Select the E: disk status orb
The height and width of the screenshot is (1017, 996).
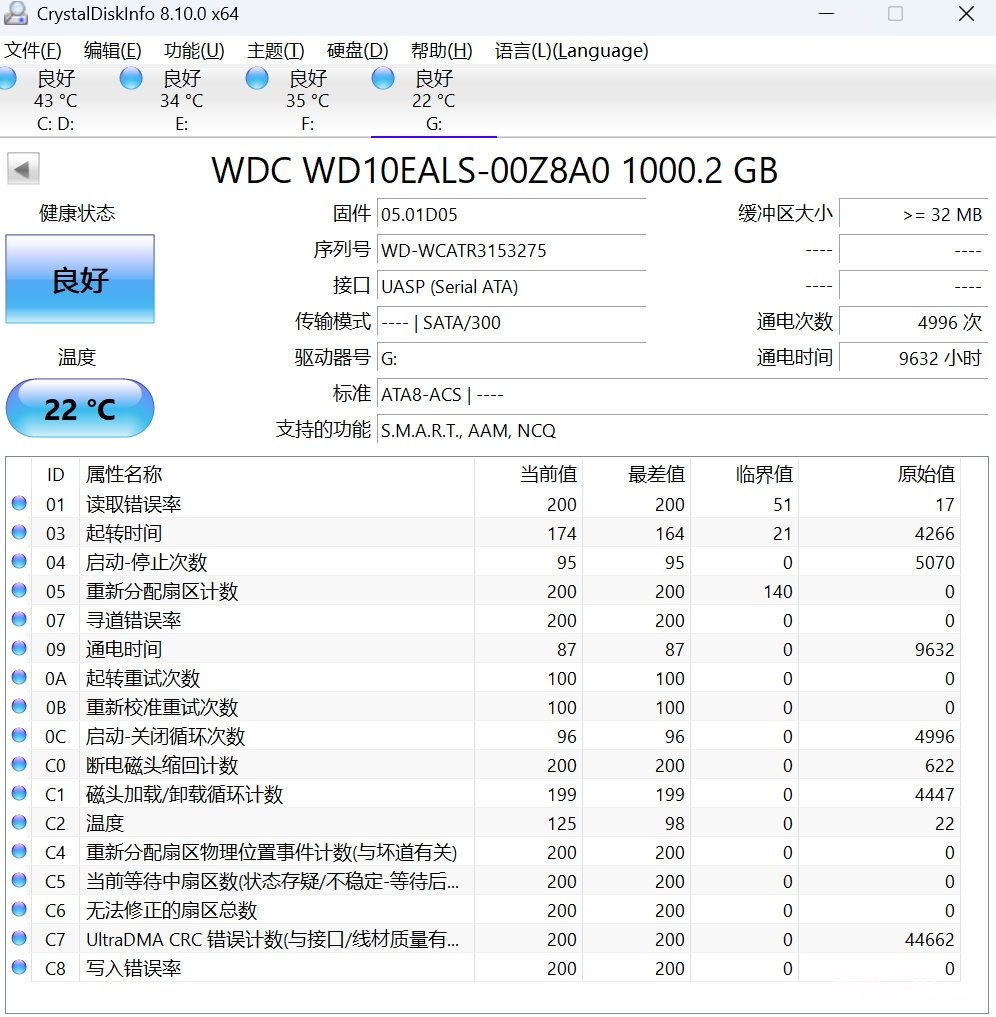click(131, 79)
